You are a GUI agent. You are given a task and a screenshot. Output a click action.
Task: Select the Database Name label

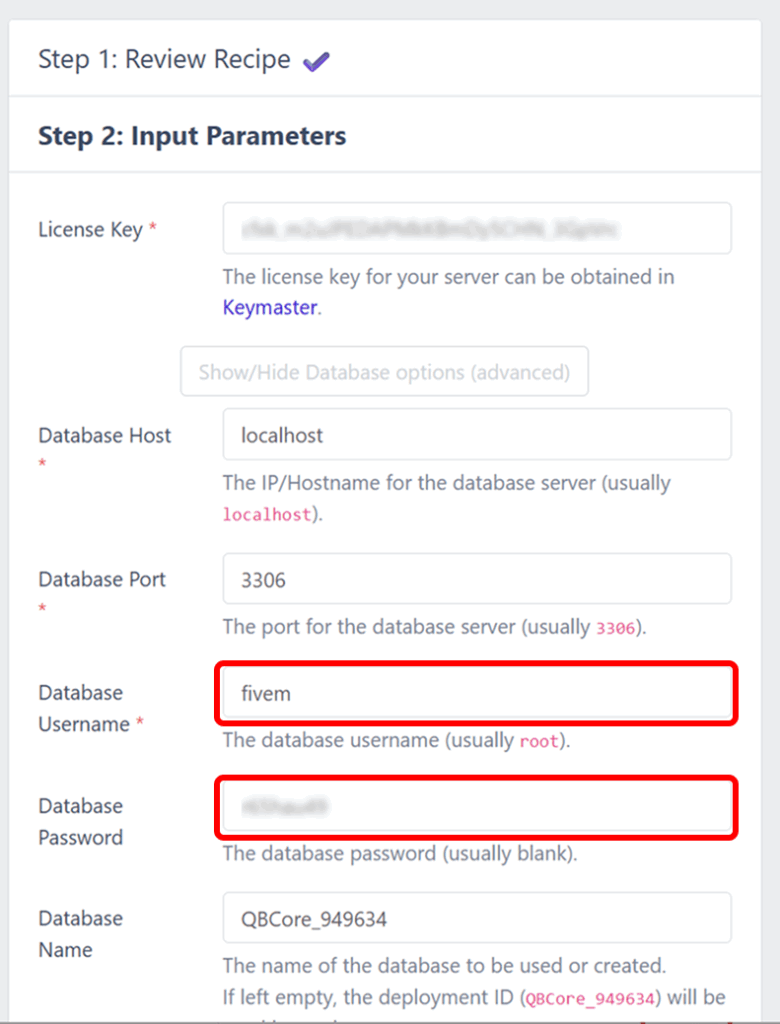click(x=81, y=934)
